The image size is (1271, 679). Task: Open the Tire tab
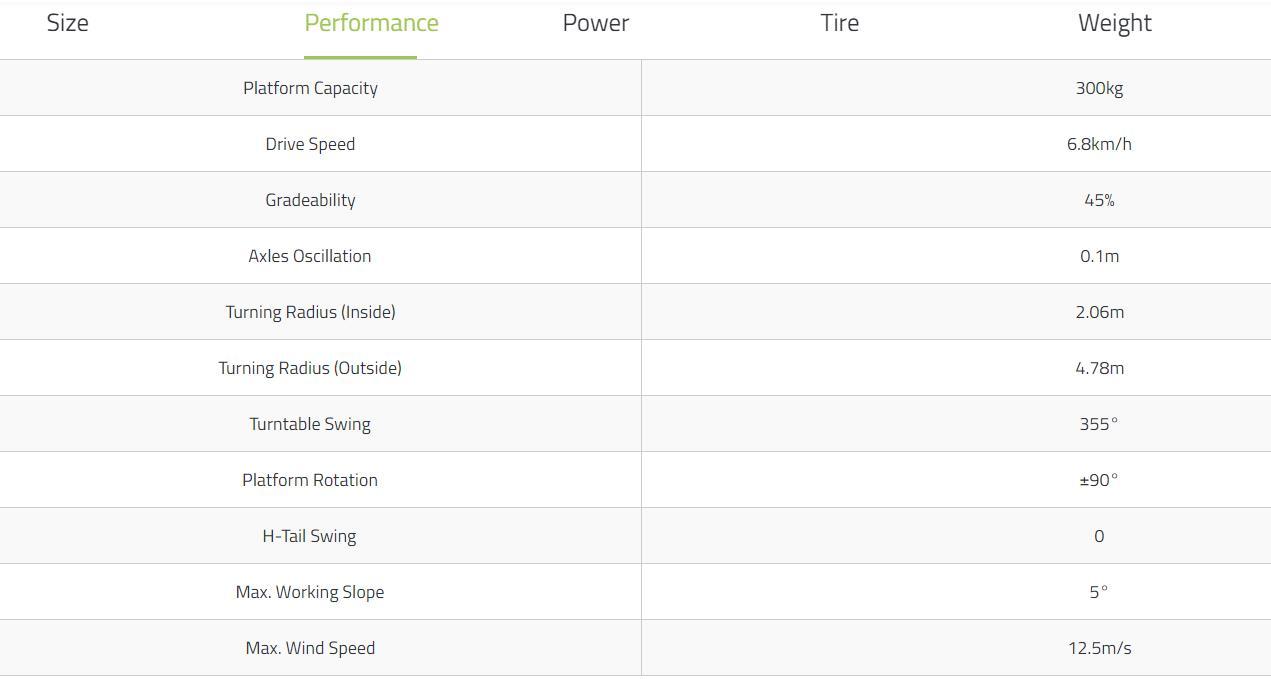tap(840, 23)
